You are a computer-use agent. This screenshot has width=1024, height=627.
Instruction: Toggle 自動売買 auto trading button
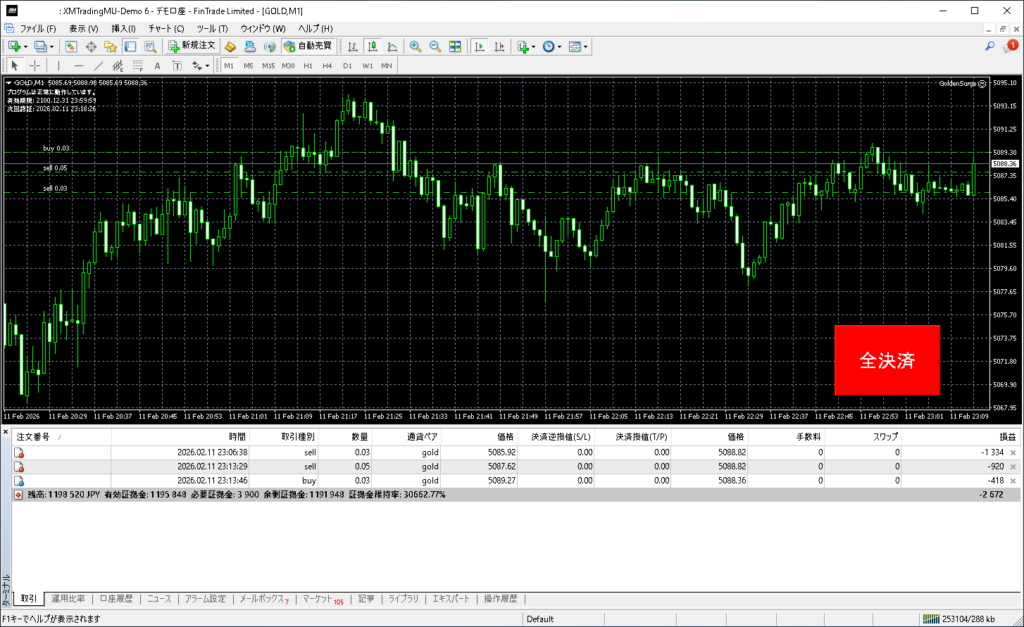point(309,47)
